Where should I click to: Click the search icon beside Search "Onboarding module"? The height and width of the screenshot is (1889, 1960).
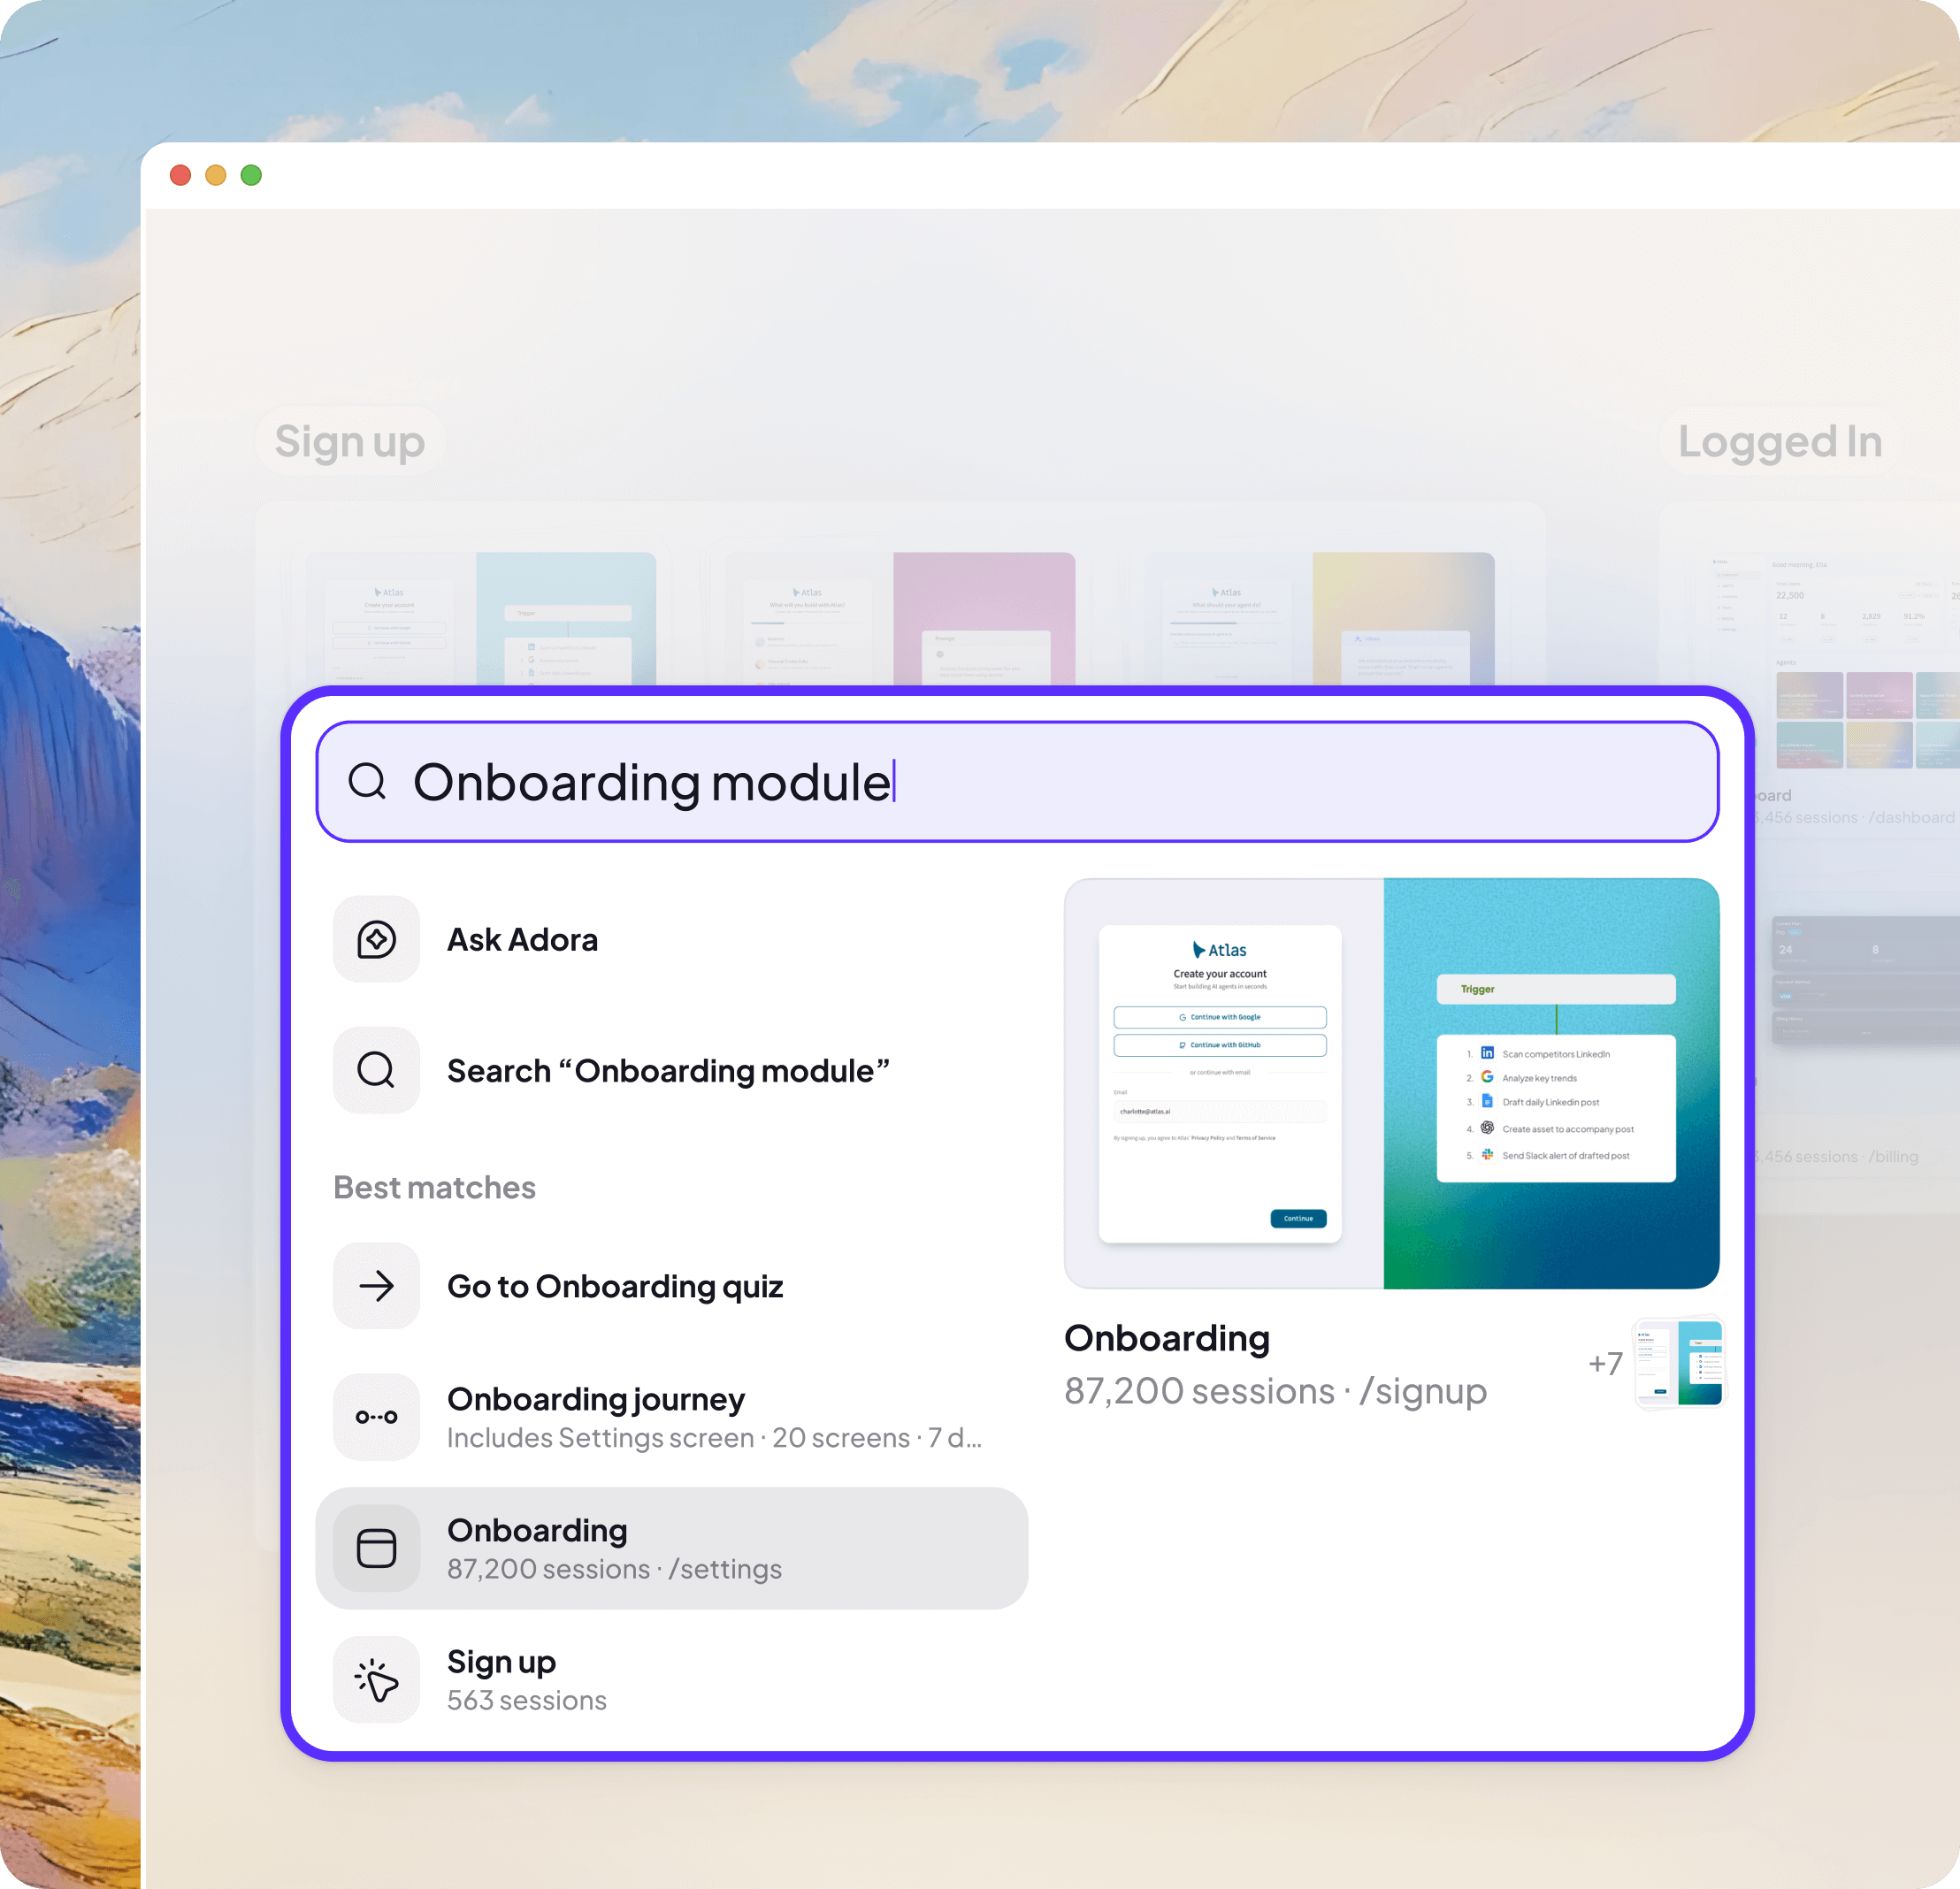pyautogui.click(x=376, y=1070)
